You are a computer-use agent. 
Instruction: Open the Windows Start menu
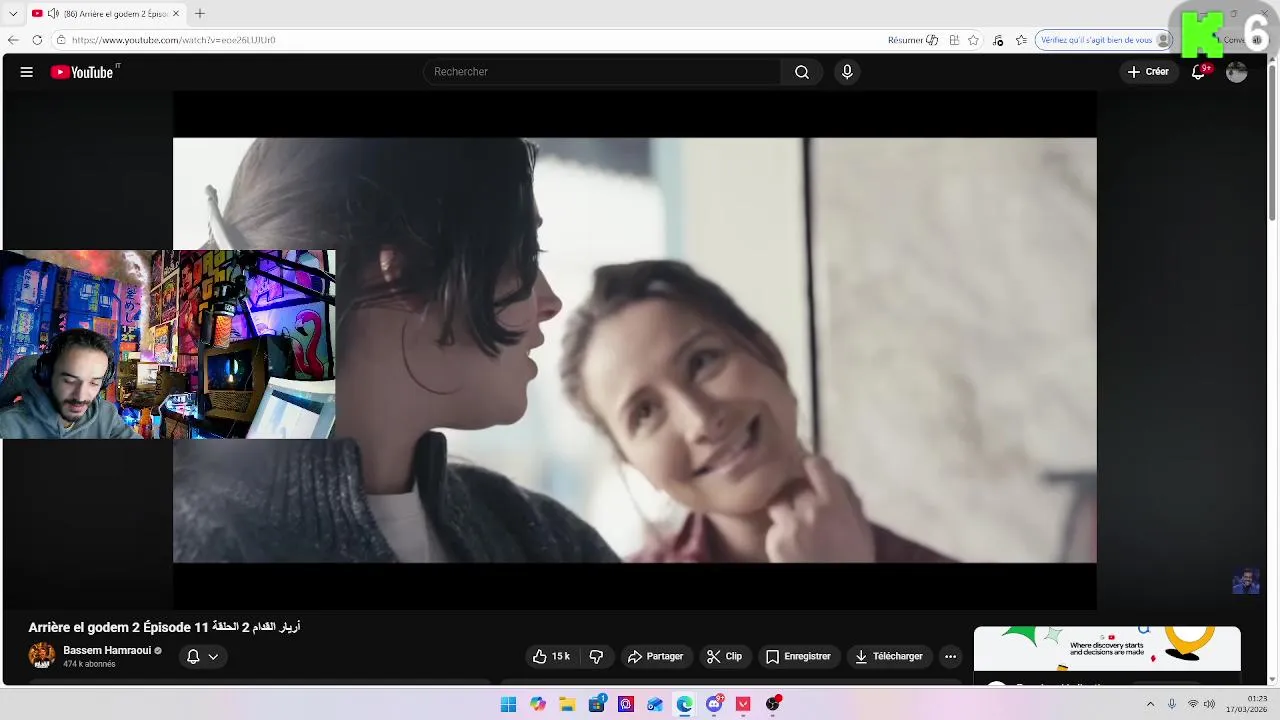[508, 704]
